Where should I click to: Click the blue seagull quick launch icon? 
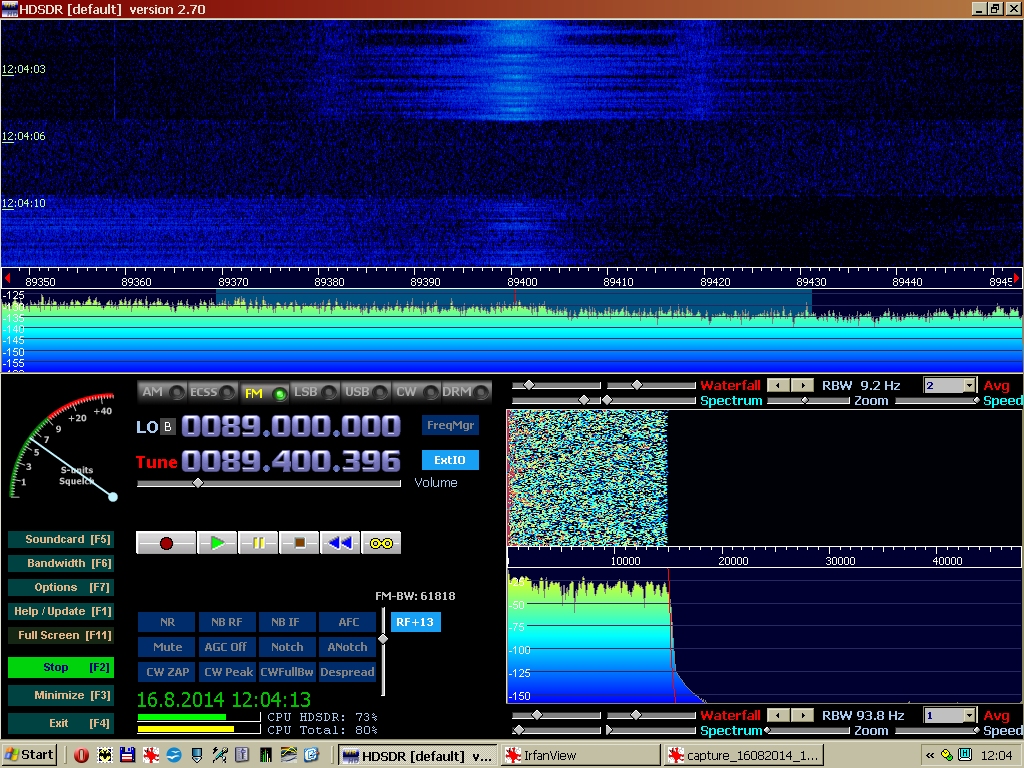click(x=174, y=756)
